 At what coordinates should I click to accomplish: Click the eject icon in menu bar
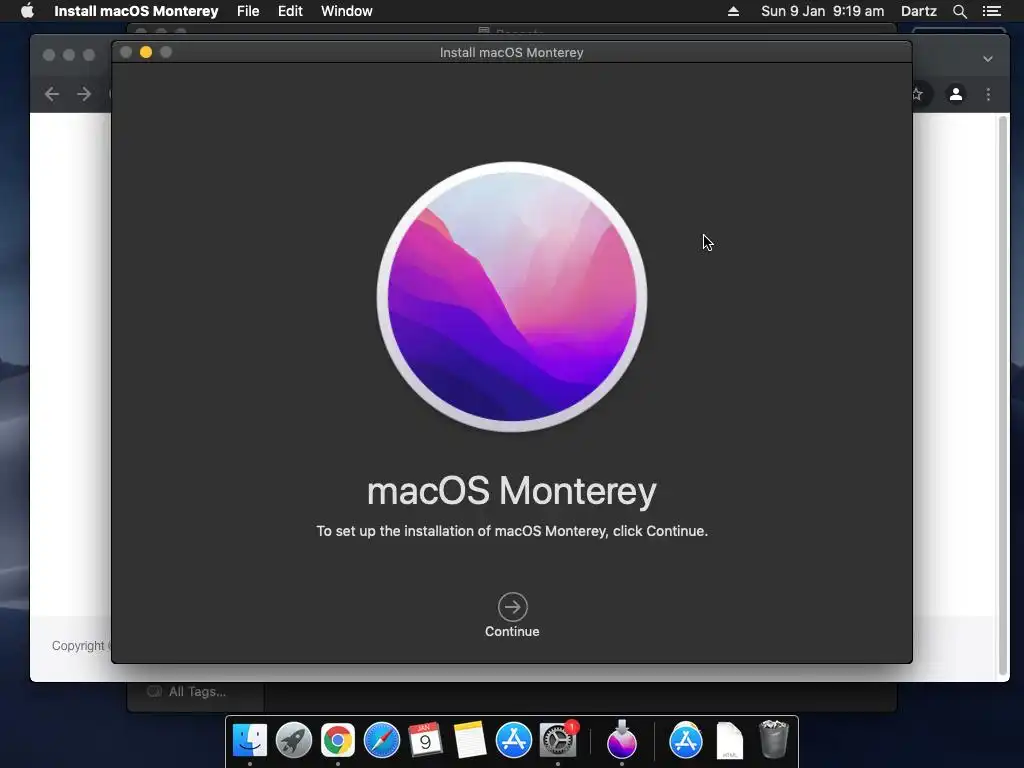(x=733, y=11)
